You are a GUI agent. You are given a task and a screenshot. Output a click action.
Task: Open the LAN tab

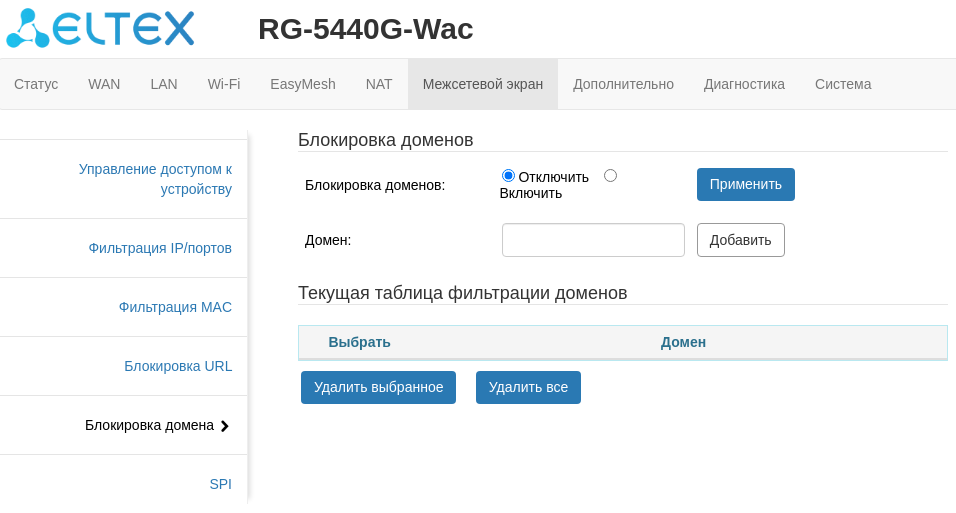click(164, 84)
